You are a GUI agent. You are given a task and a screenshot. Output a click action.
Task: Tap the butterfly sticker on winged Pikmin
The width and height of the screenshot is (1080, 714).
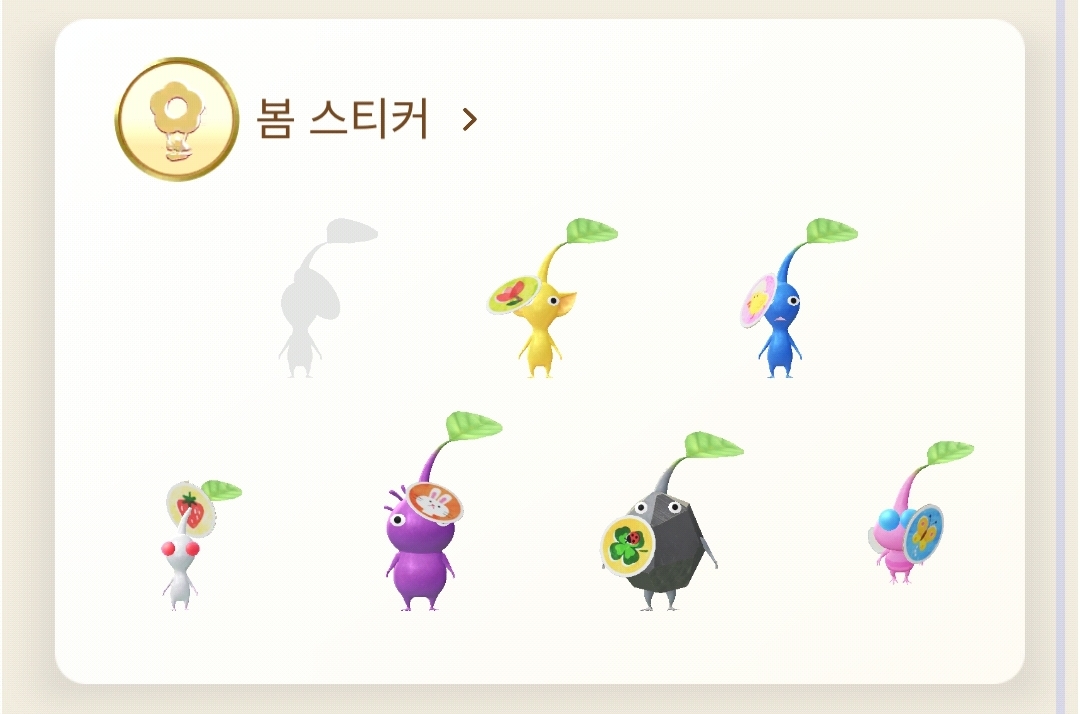922,532
